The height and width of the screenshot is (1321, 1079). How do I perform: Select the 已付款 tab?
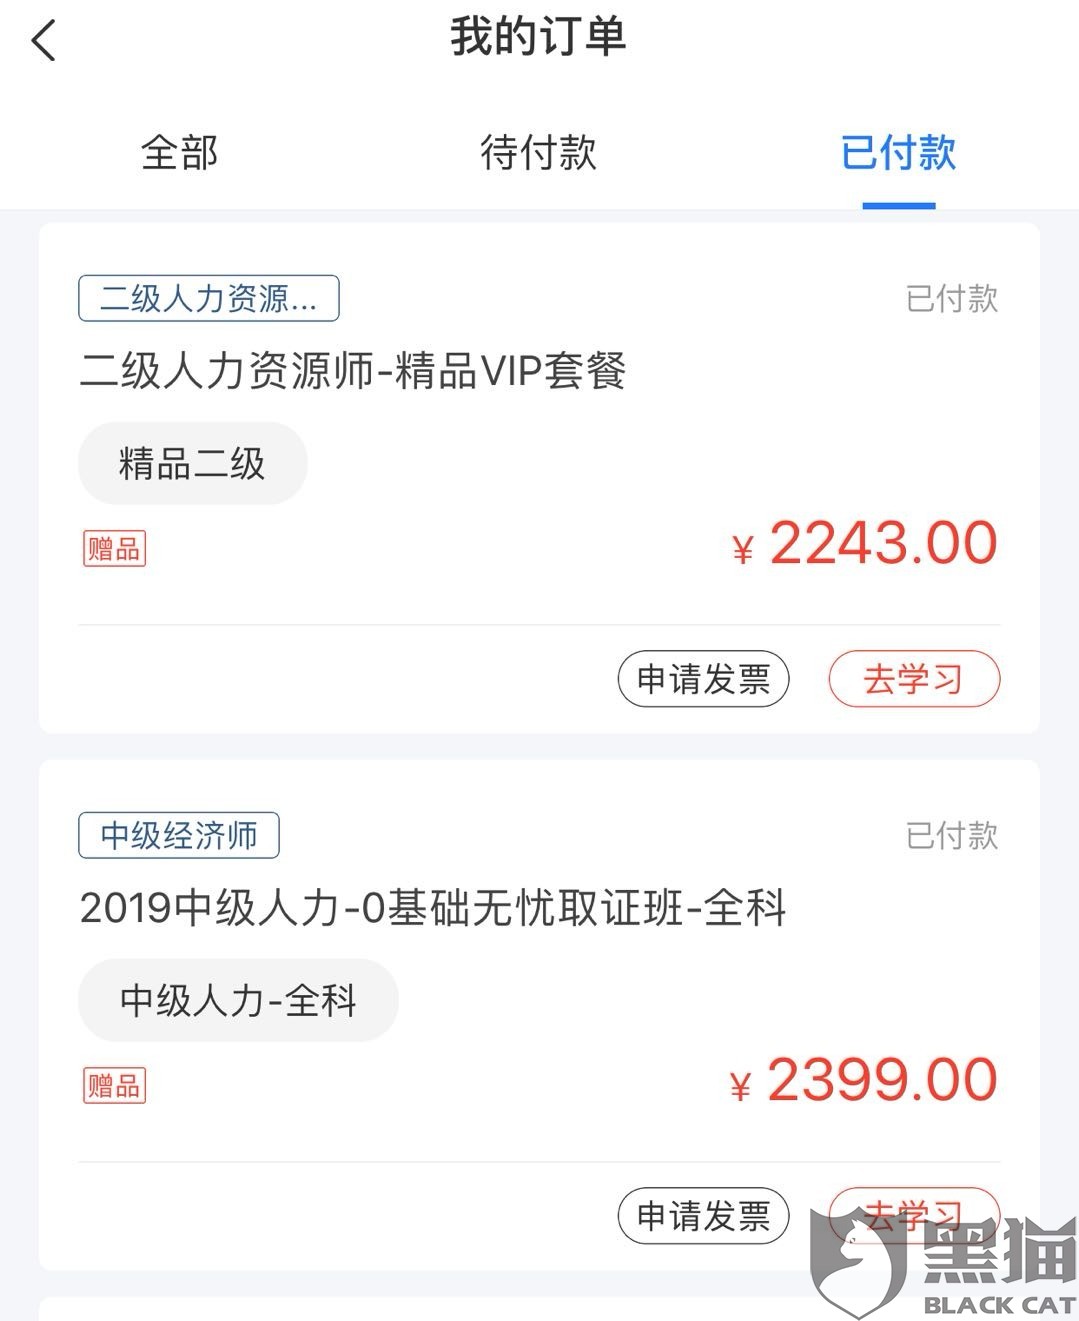coord(898,153)
